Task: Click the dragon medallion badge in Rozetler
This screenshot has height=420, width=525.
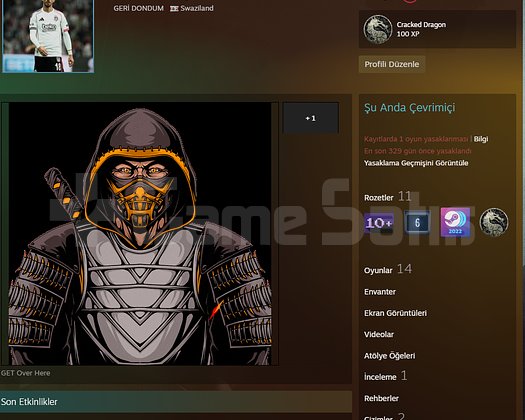Action: coord(494,222)
